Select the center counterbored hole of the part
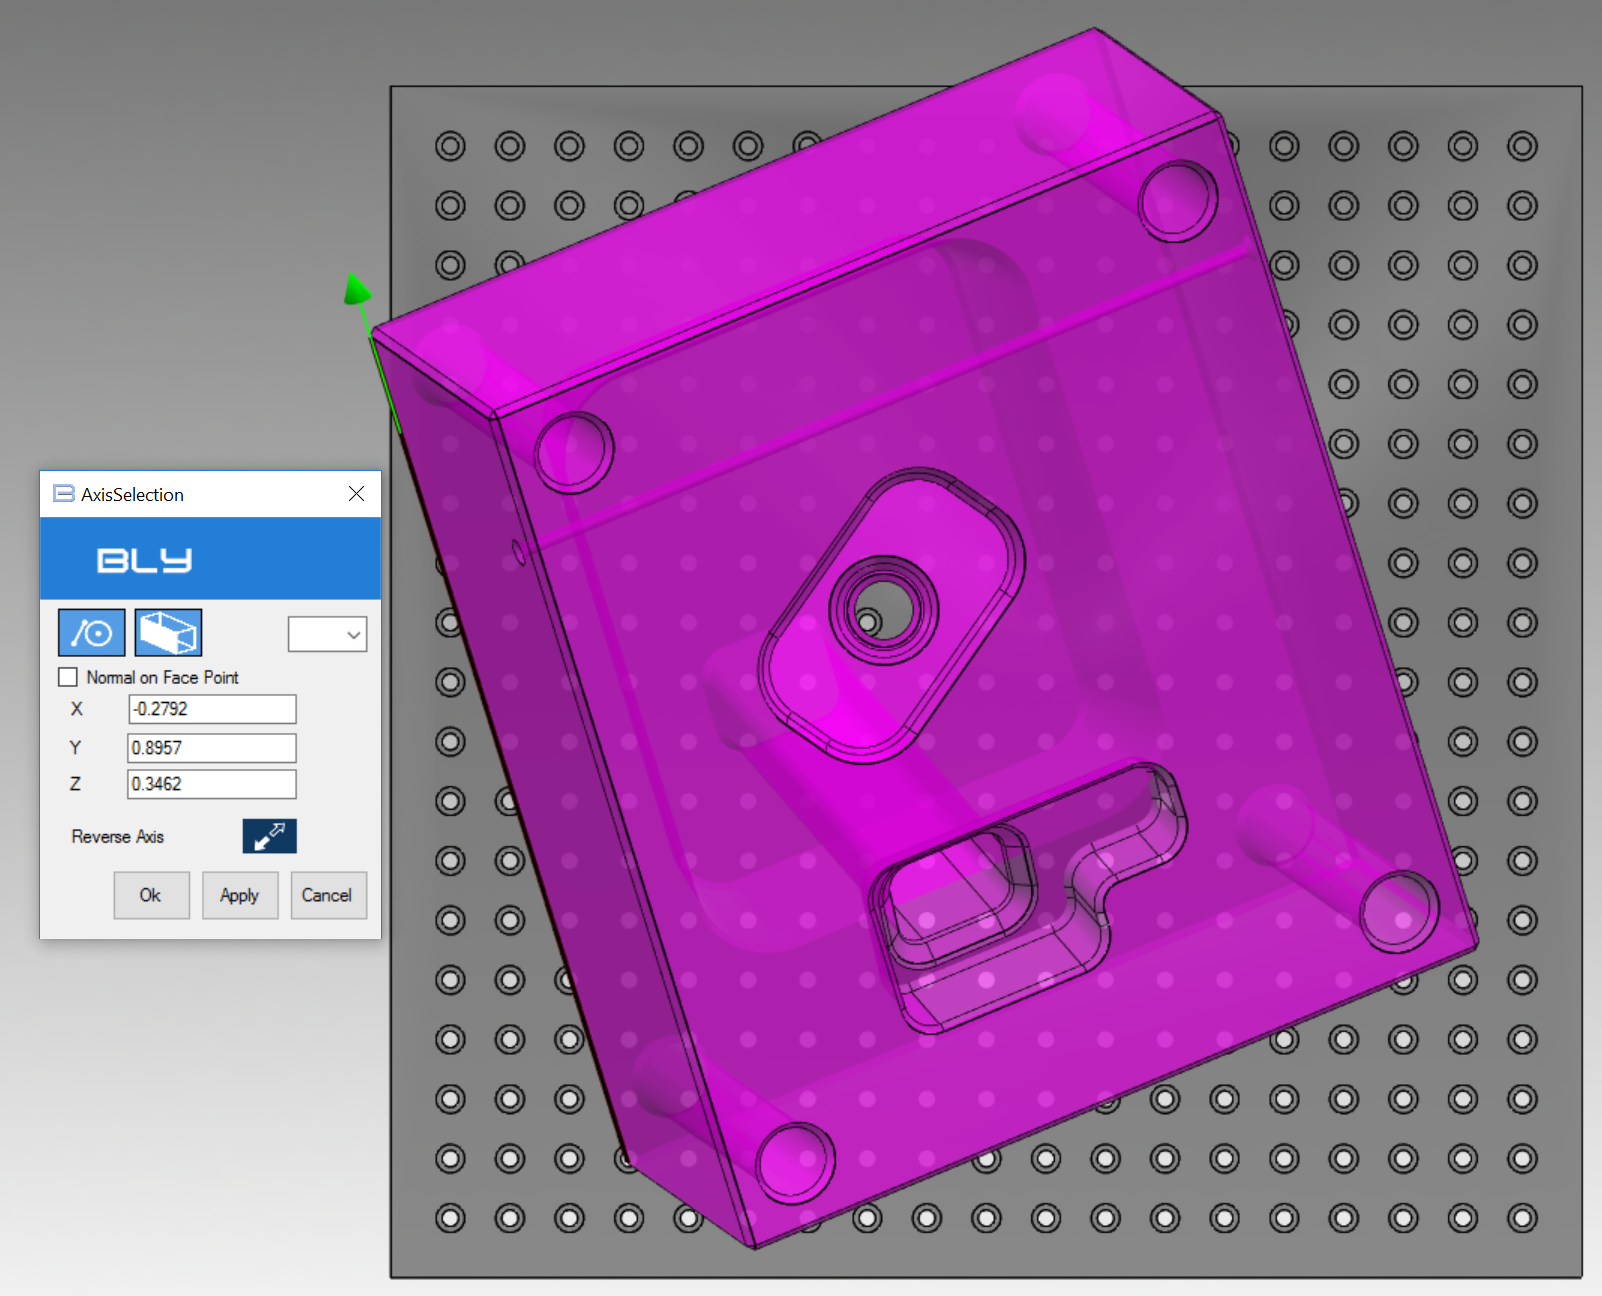 (x=884, y=609)
